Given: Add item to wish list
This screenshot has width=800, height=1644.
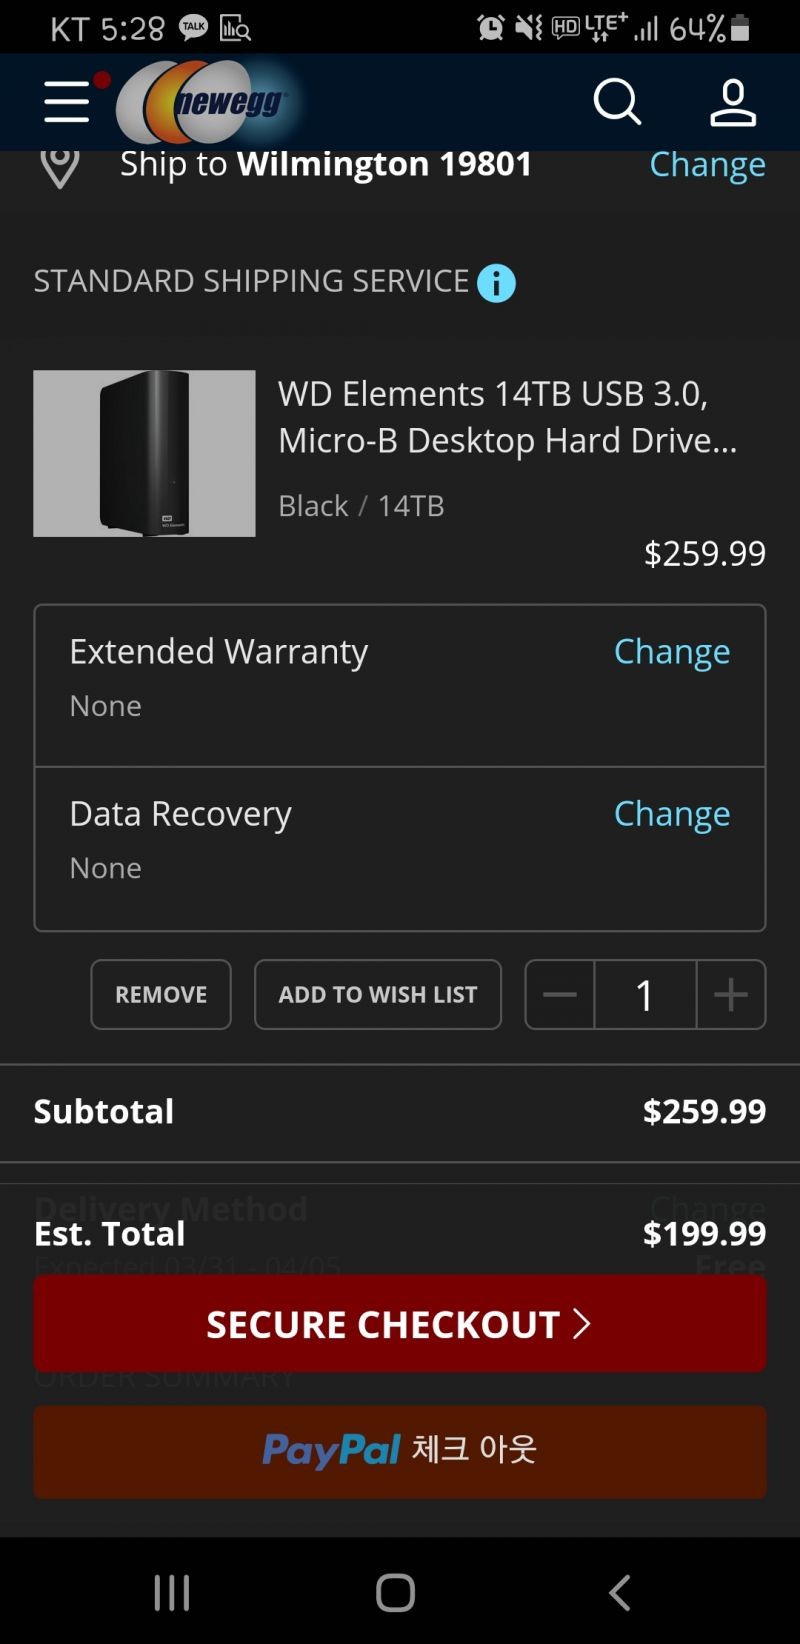Looking at the screenshot, I should point(378,994).
